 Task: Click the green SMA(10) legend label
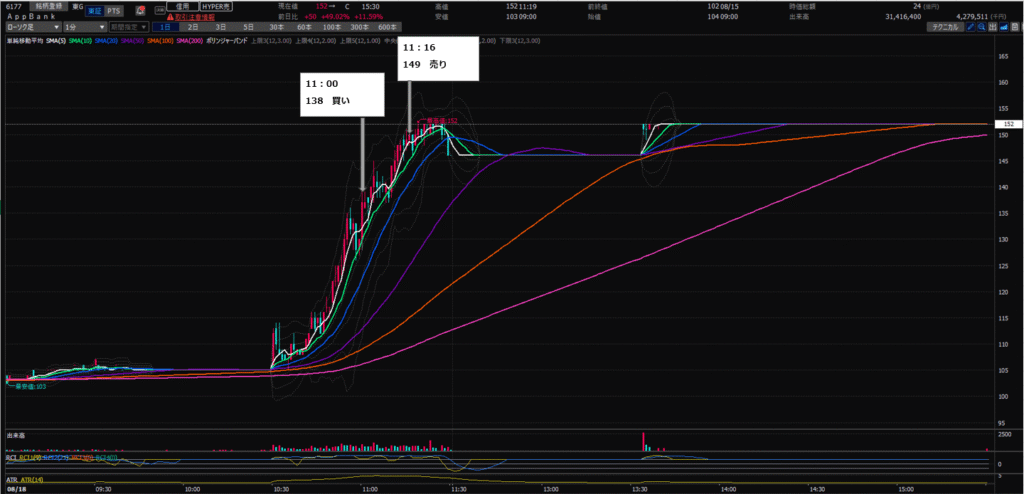click(80, 41)
